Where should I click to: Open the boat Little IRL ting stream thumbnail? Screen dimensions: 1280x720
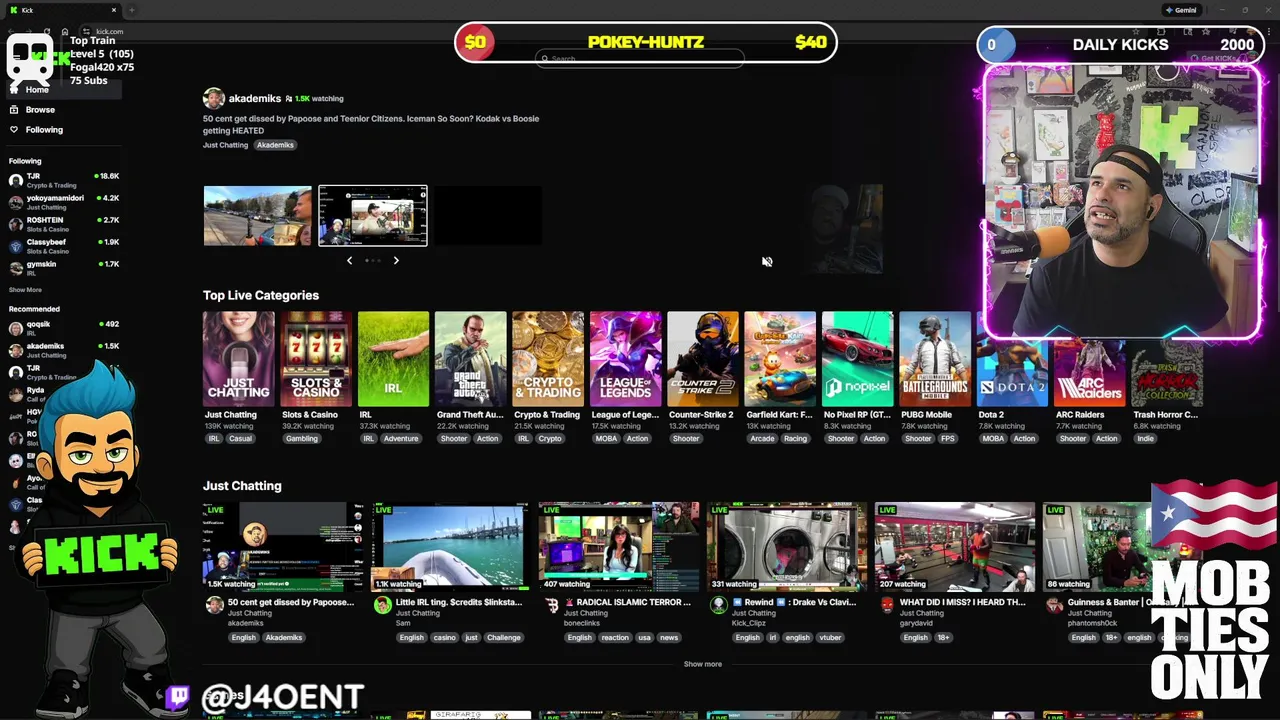450,546
